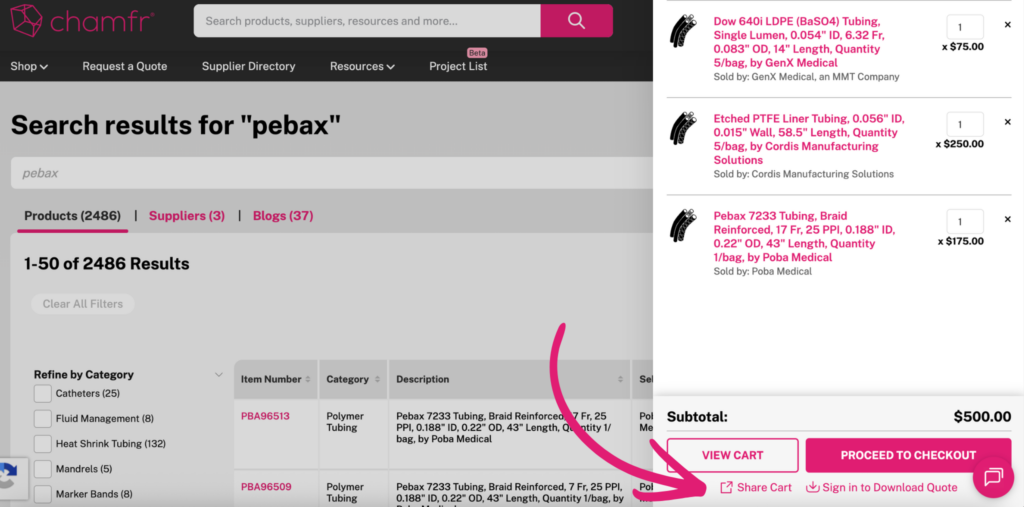Open item PBA96509 link

(x=266, y=487)
